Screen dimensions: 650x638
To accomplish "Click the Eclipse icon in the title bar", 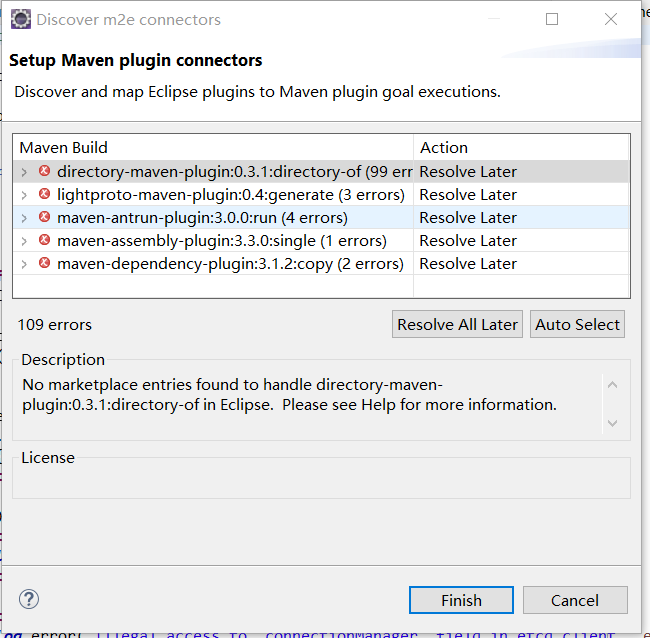I will pos(21,19).
